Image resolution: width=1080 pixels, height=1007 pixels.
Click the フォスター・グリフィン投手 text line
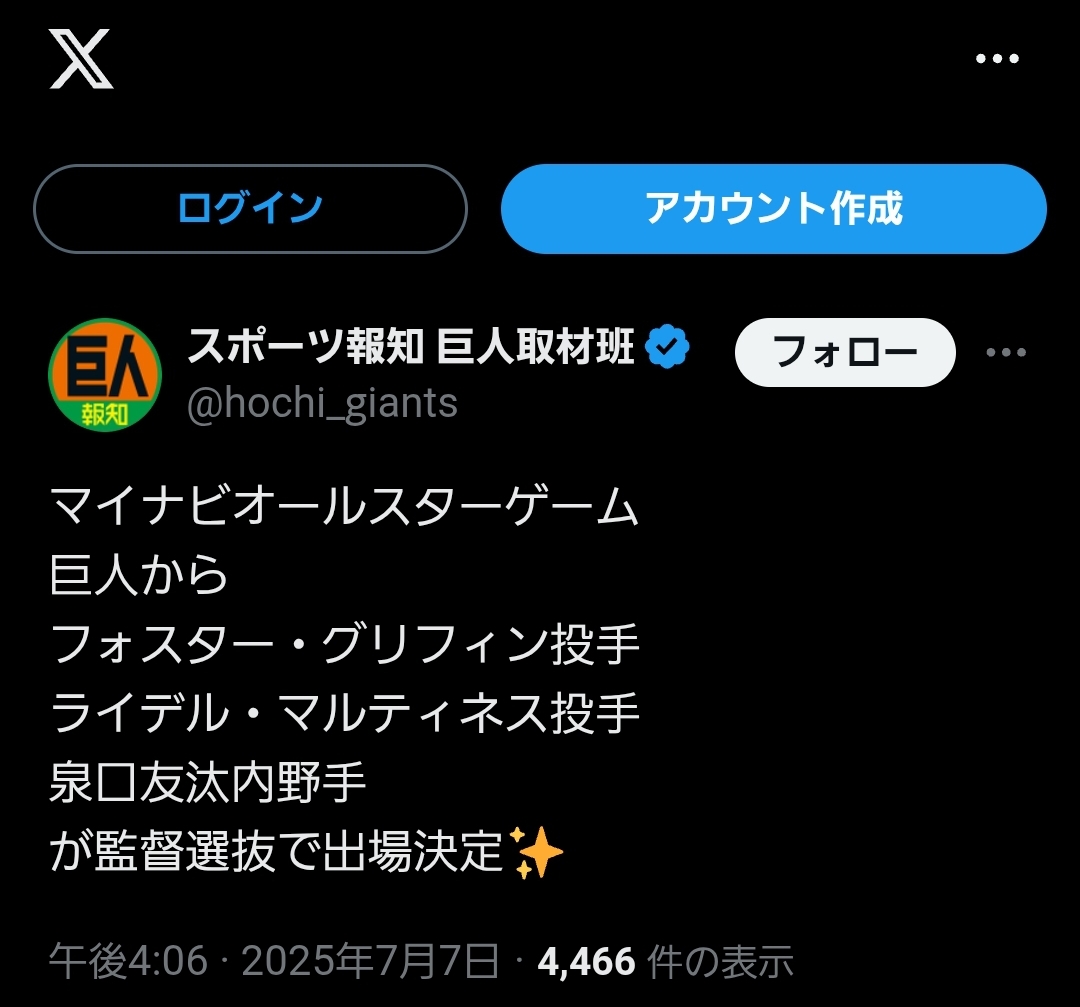344,644
